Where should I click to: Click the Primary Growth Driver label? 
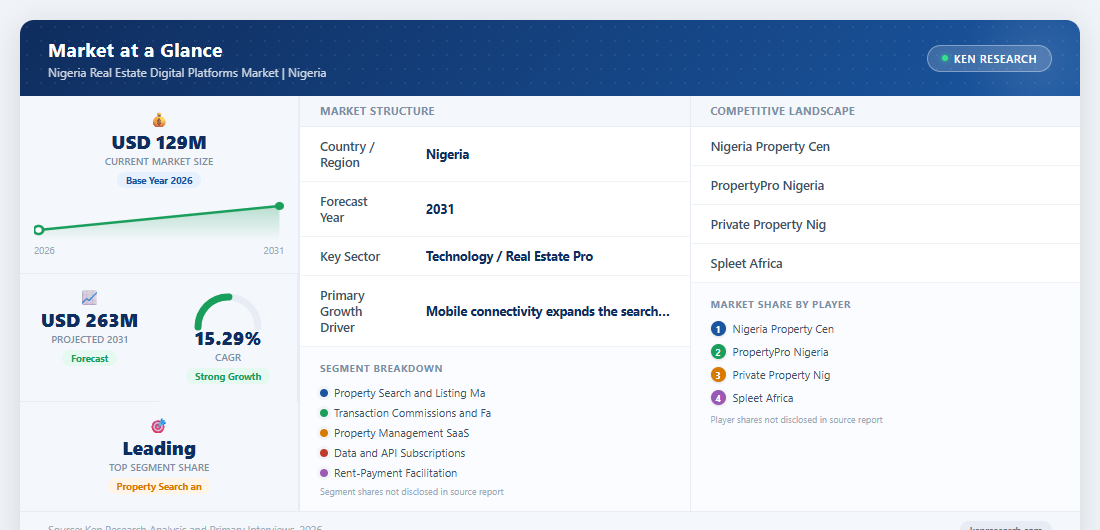point(342,312)
